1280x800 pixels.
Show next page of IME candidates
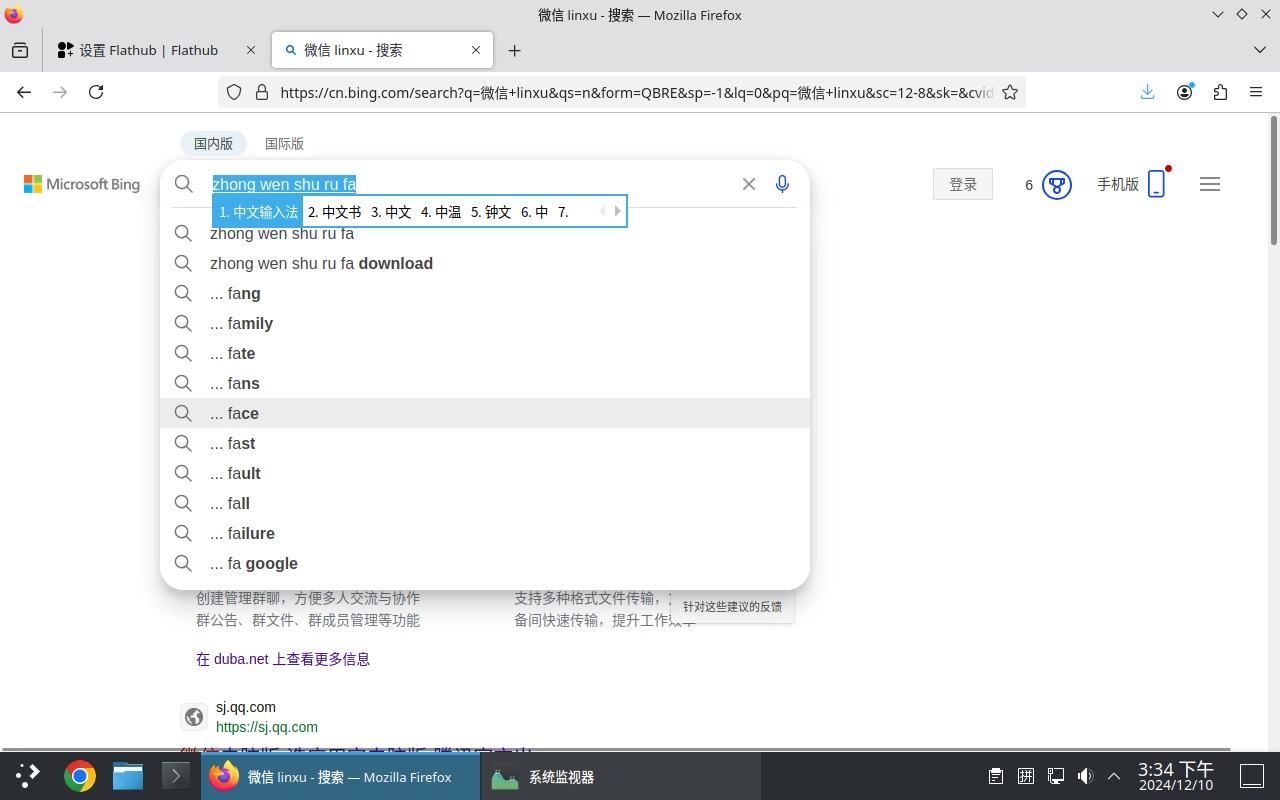(x=618, y=211)
